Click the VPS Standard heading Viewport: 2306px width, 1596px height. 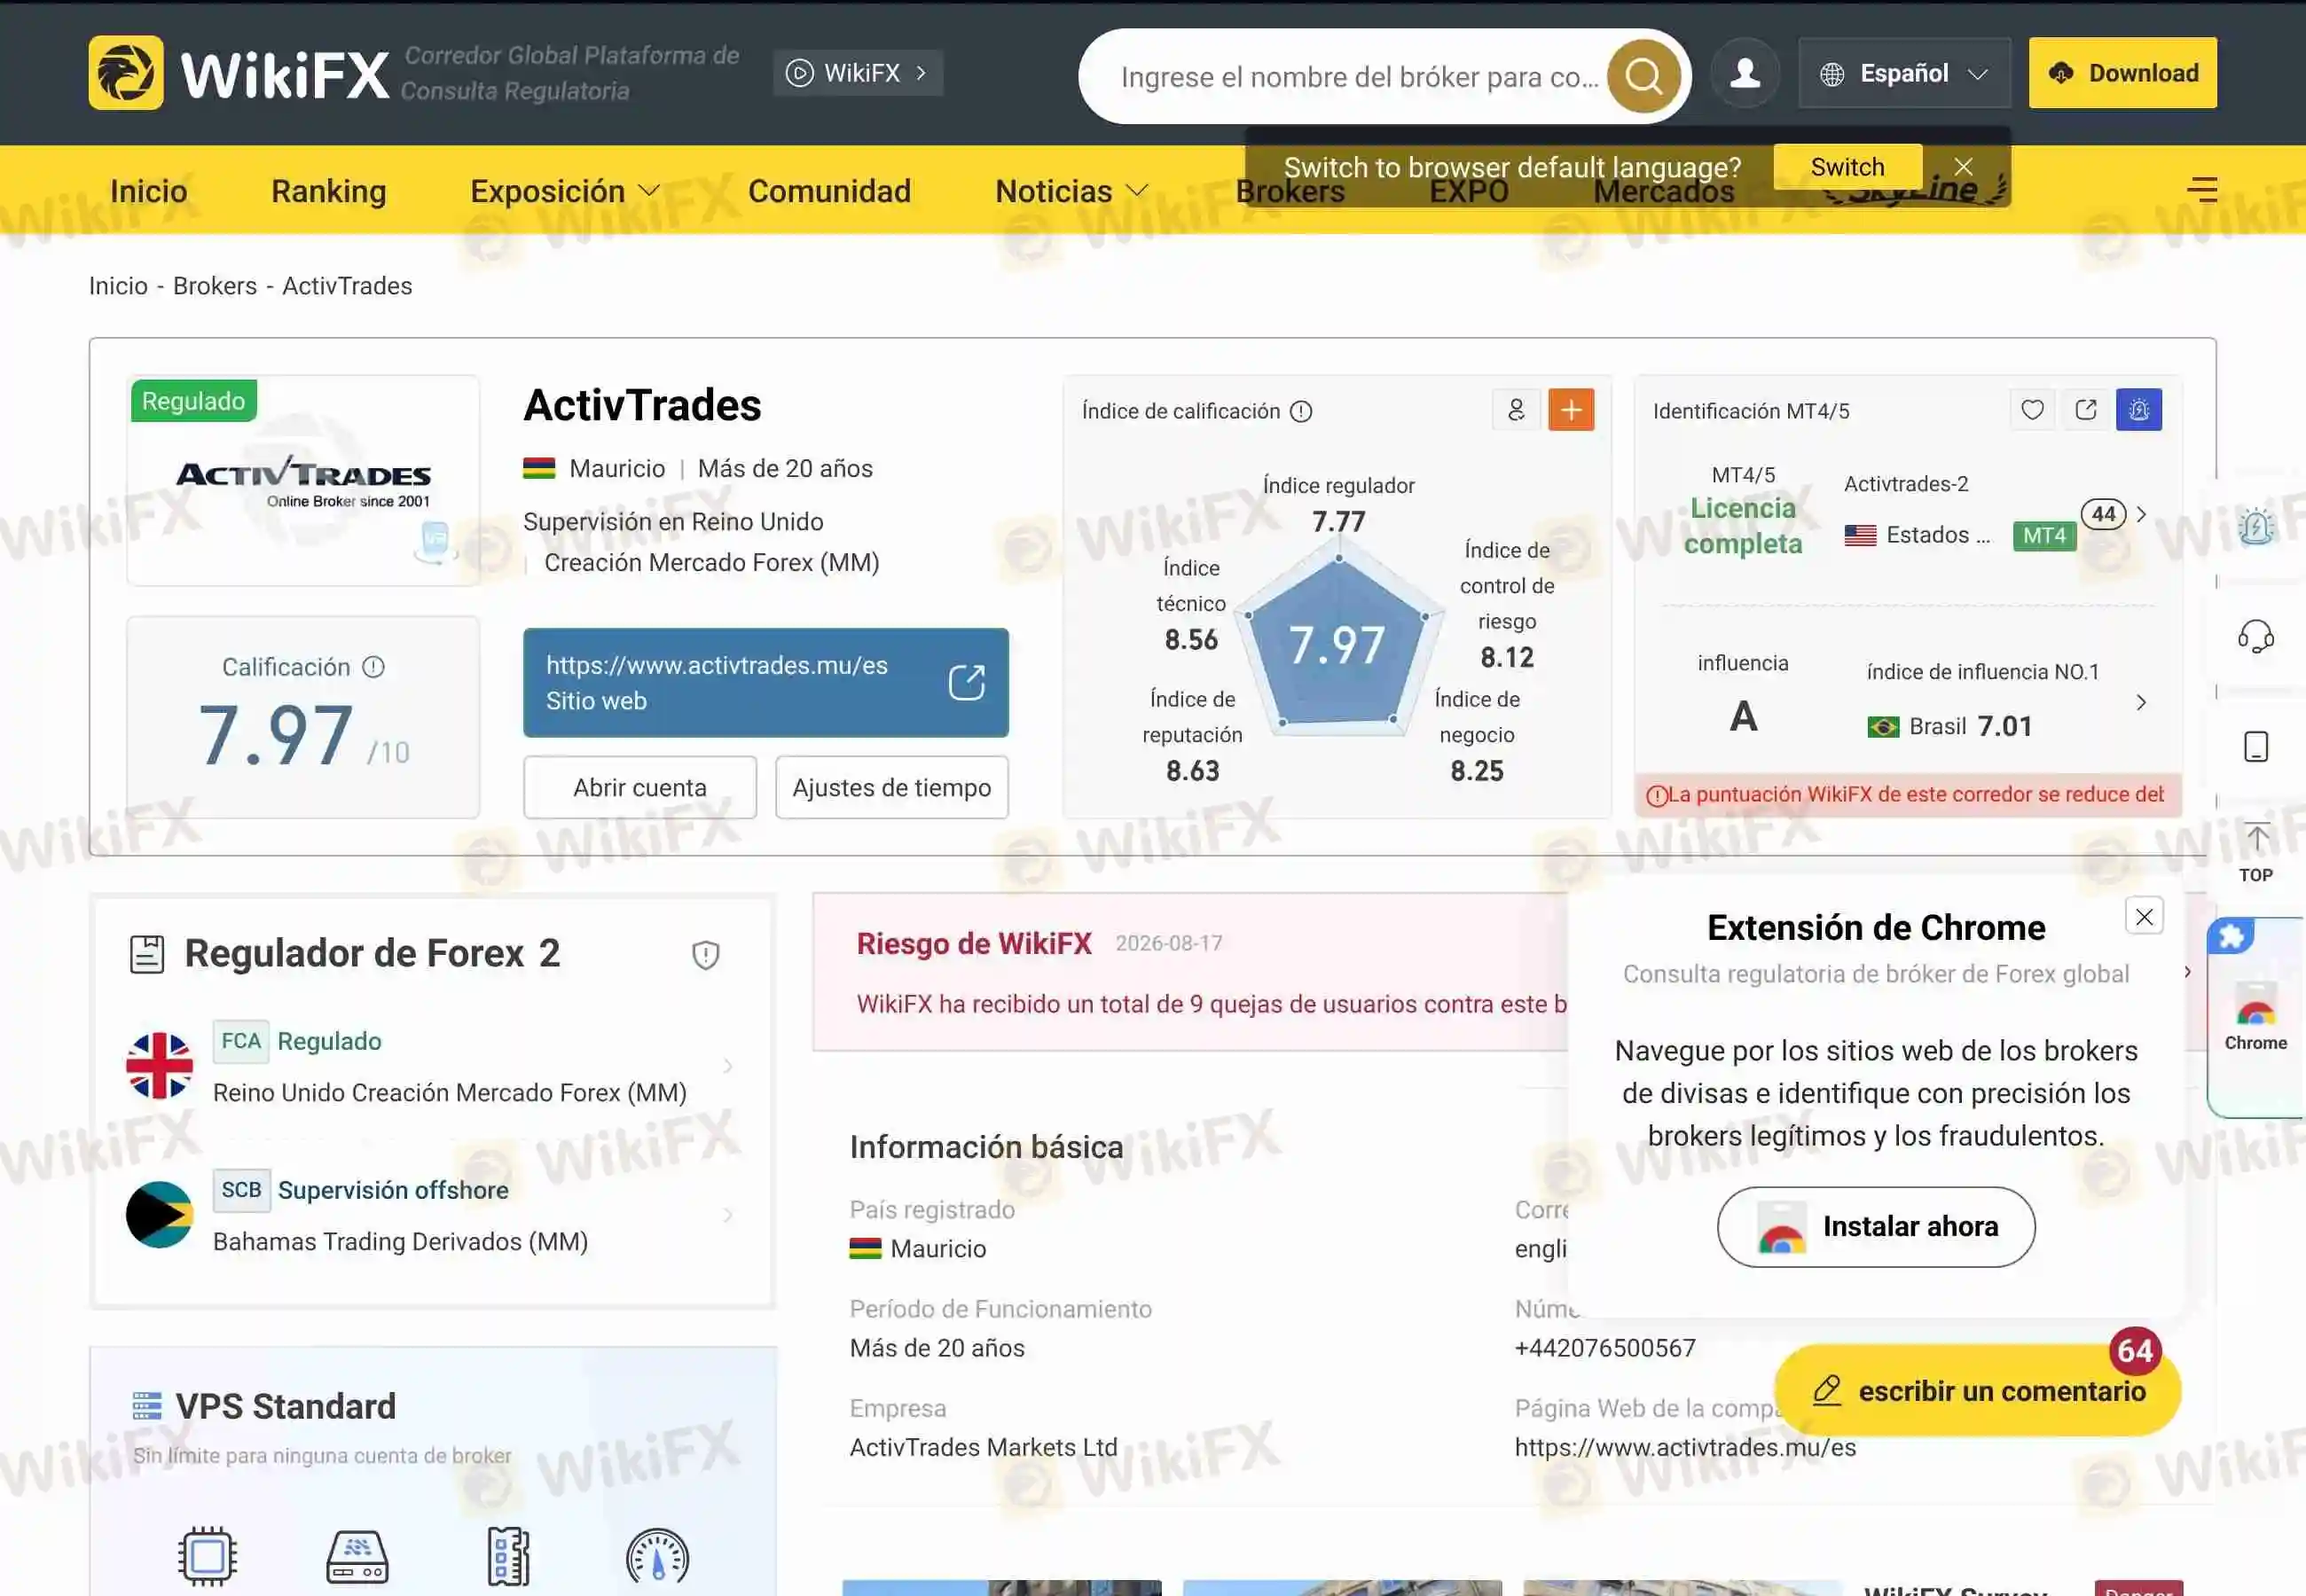click(x=286, y=1406)
